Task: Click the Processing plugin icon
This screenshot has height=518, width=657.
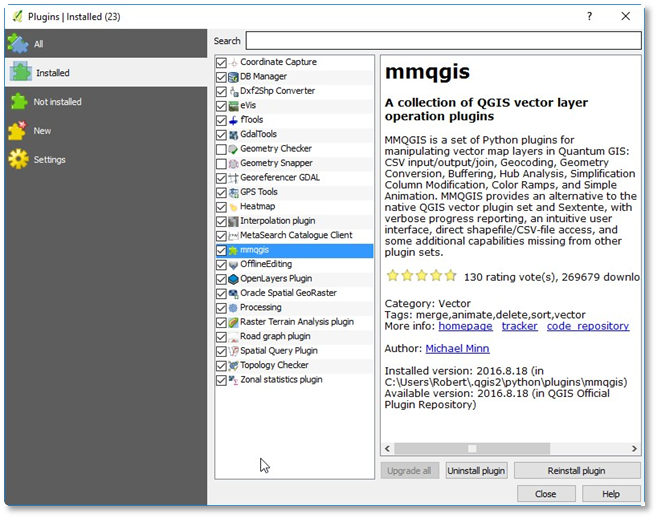Action: [233, 308]
